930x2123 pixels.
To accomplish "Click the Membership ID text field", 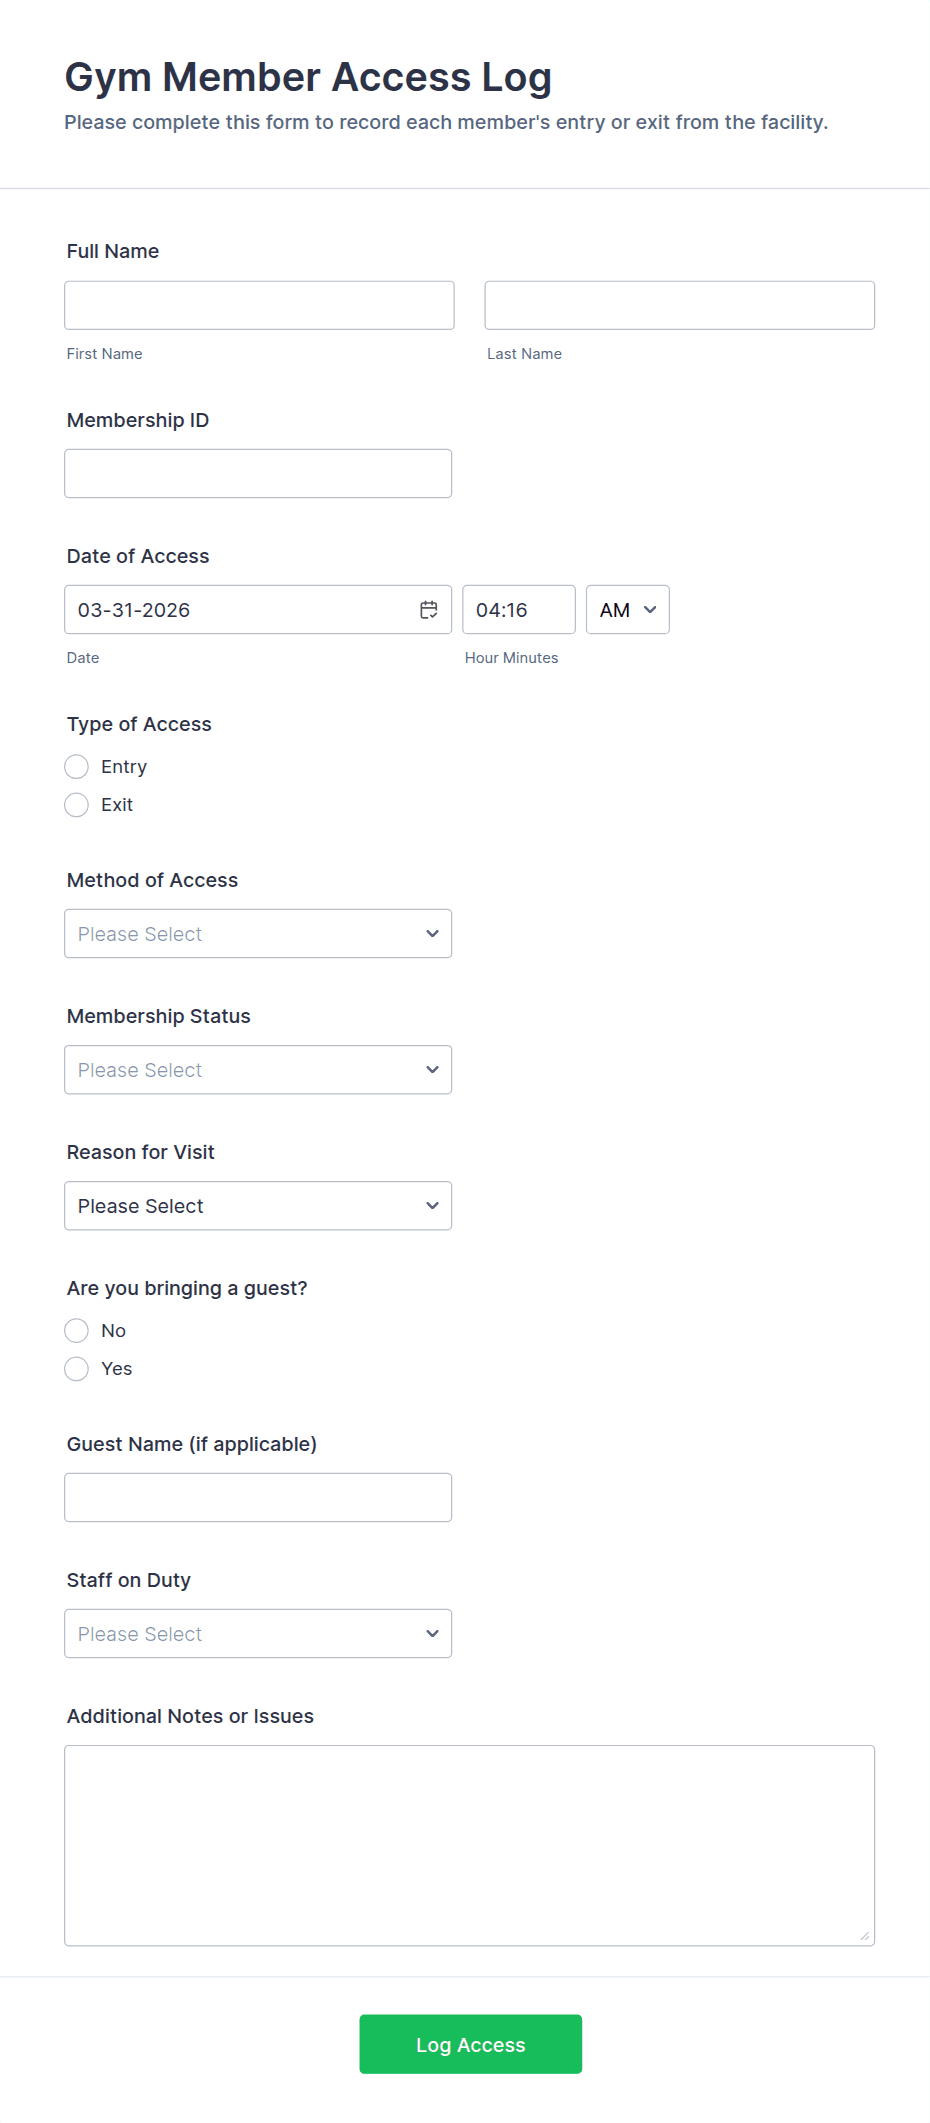I will (x=257, y=474).
